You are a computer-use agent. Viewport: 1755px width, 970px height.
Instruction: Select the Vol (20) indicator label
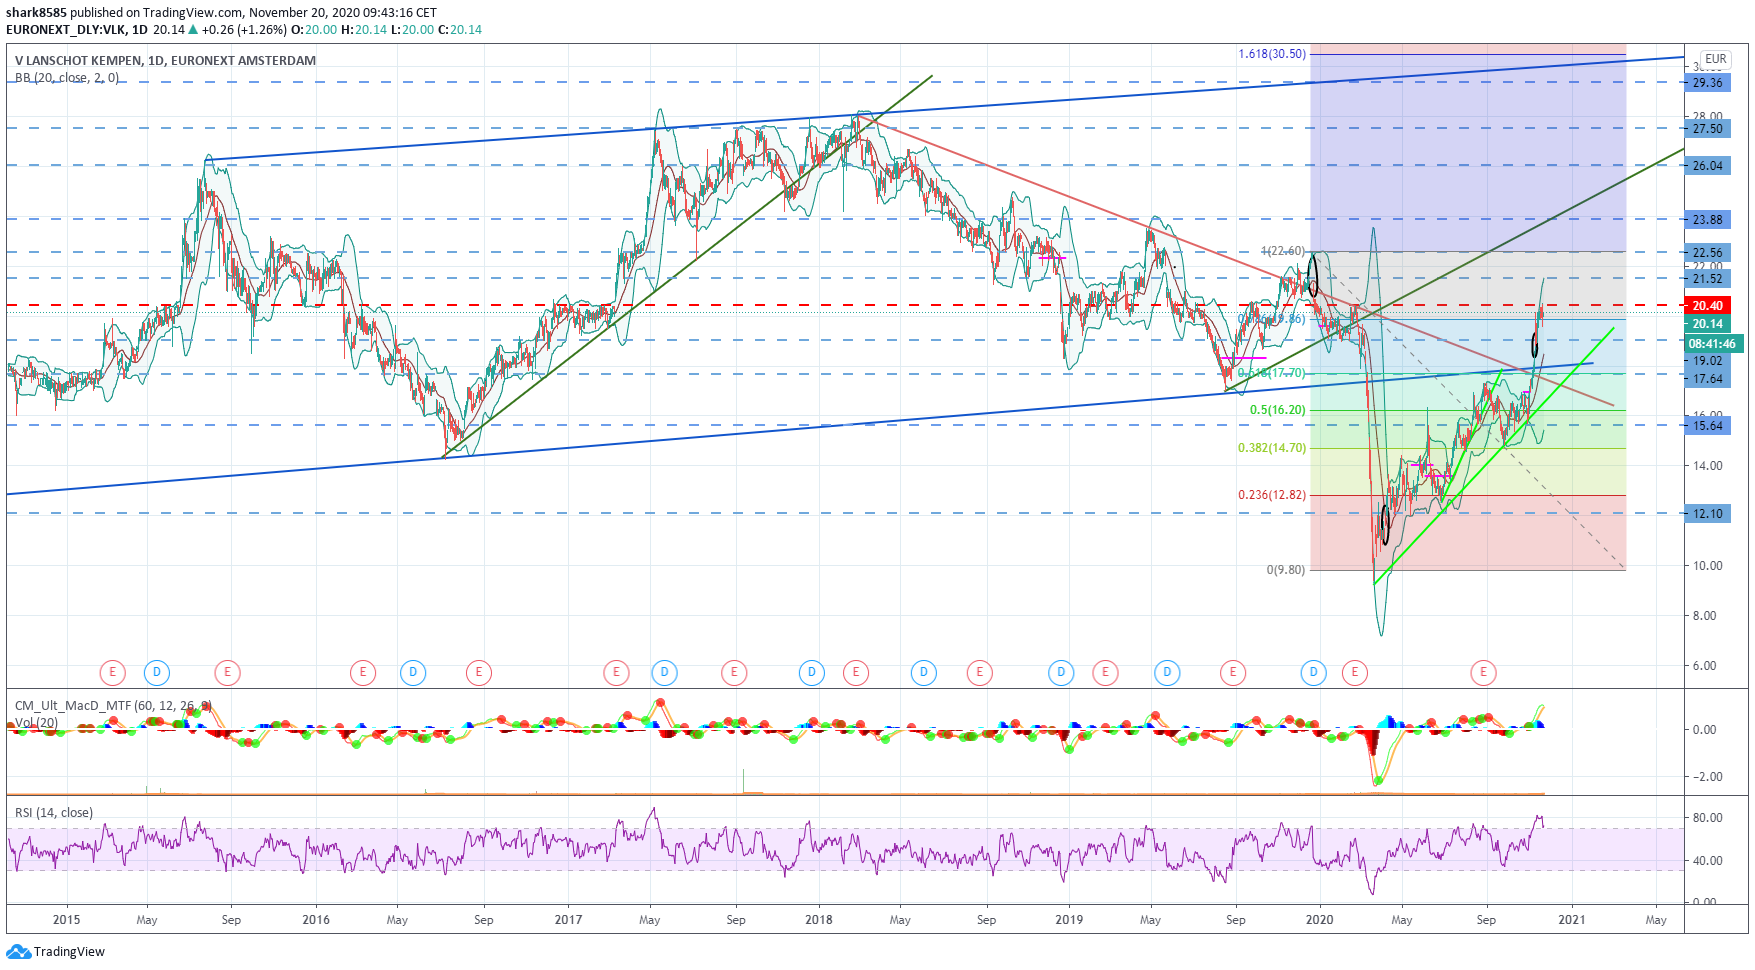(36, 722)
